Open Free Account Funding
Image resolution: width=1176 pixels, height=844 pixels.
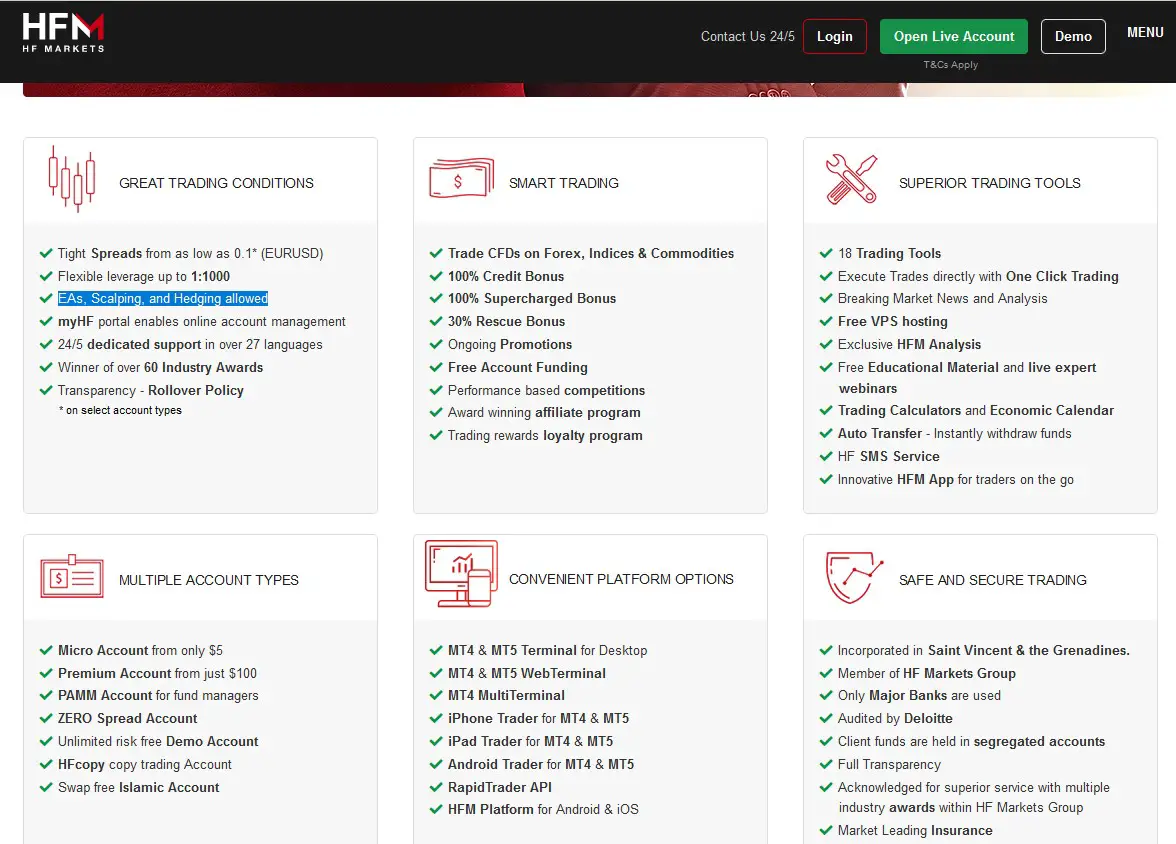(518, 367)
